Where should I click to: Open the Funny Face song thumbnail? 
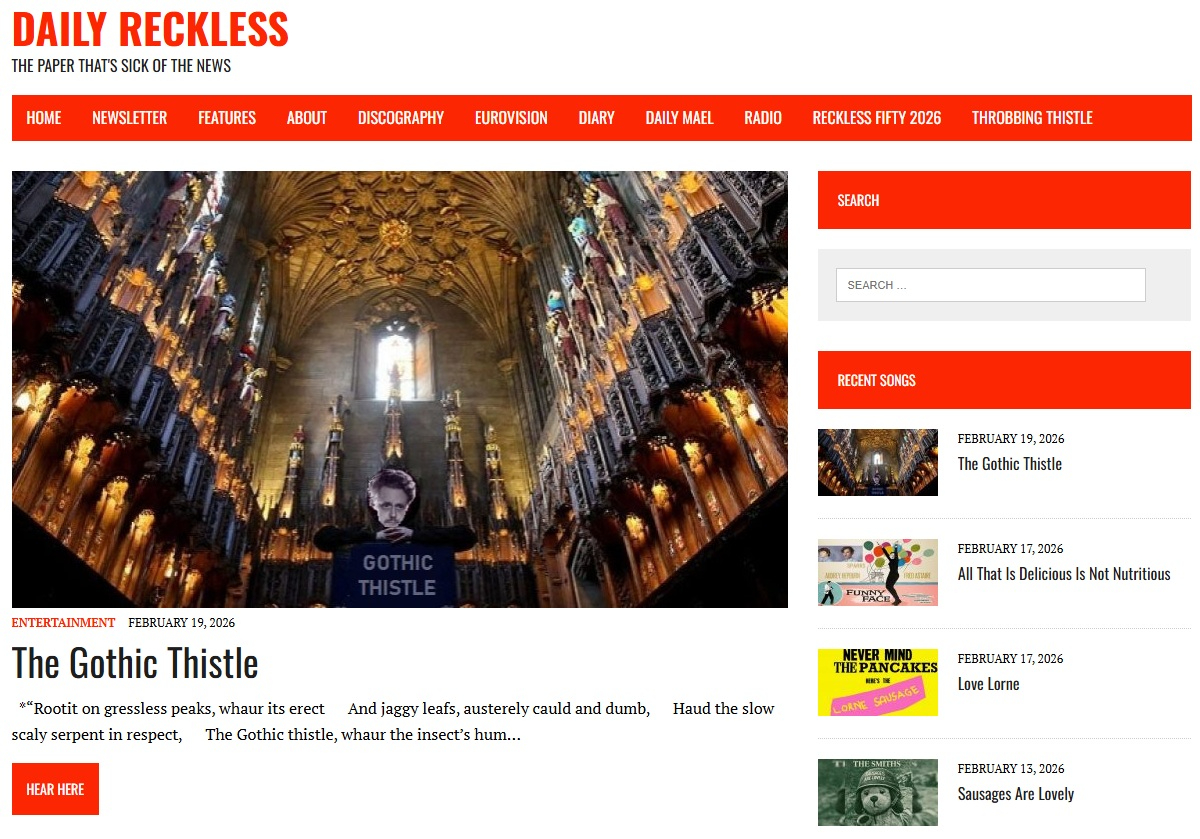[878, 572]
